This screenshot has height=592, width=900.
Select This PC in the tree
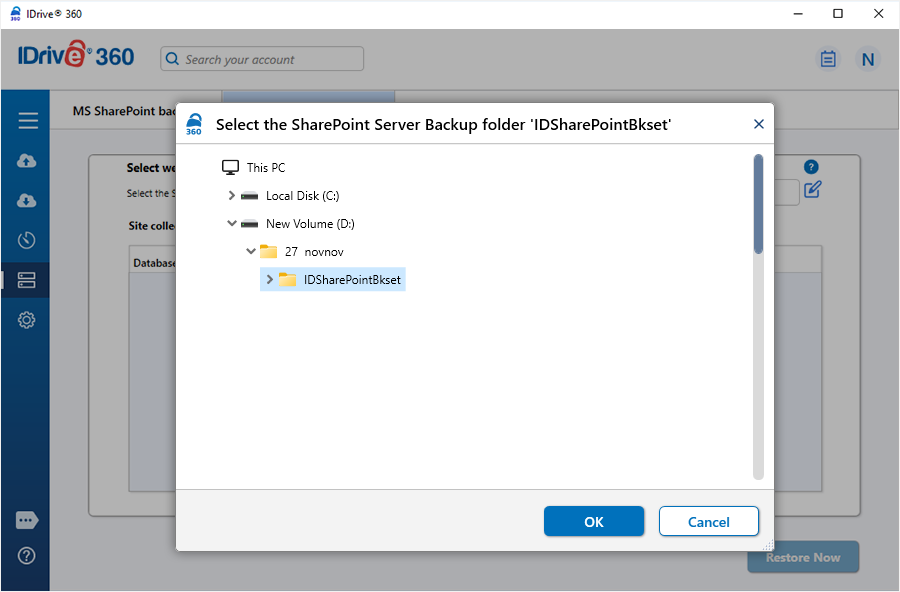click(265, 168)
